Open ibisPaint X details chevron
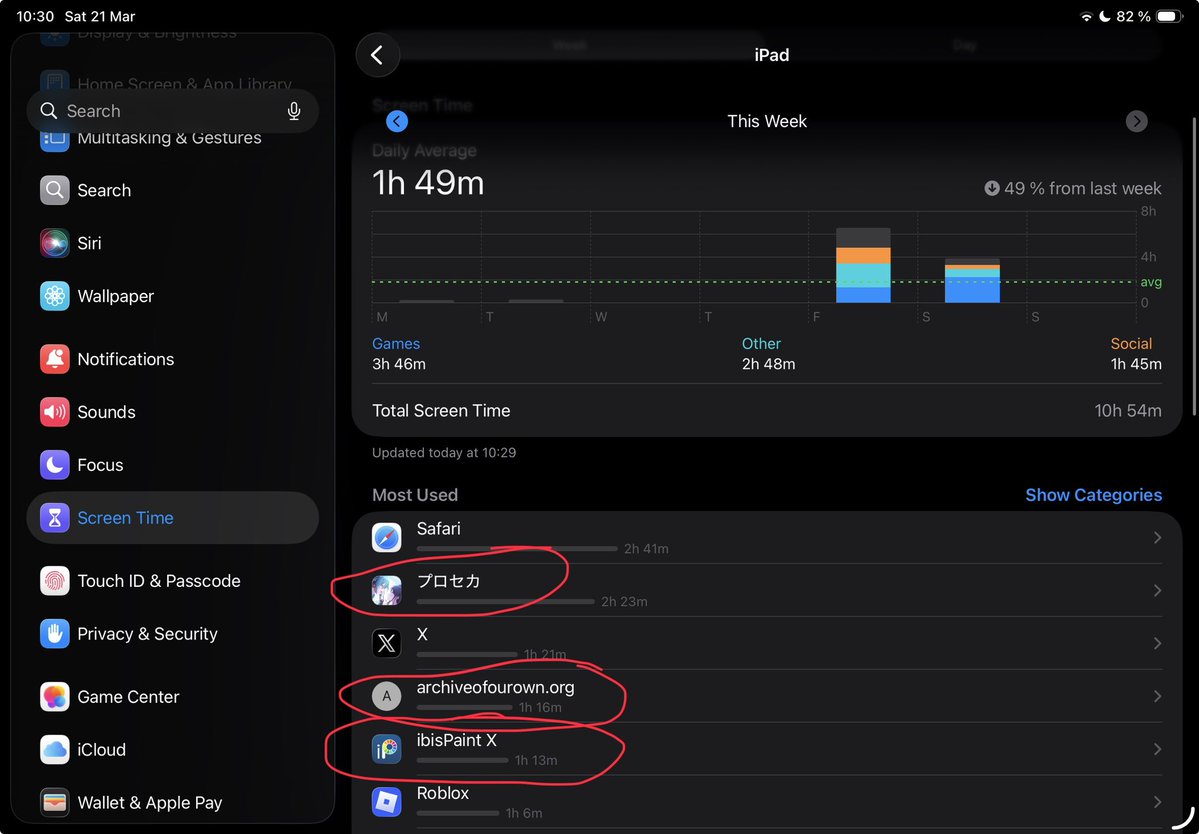 click(1157, 749)
